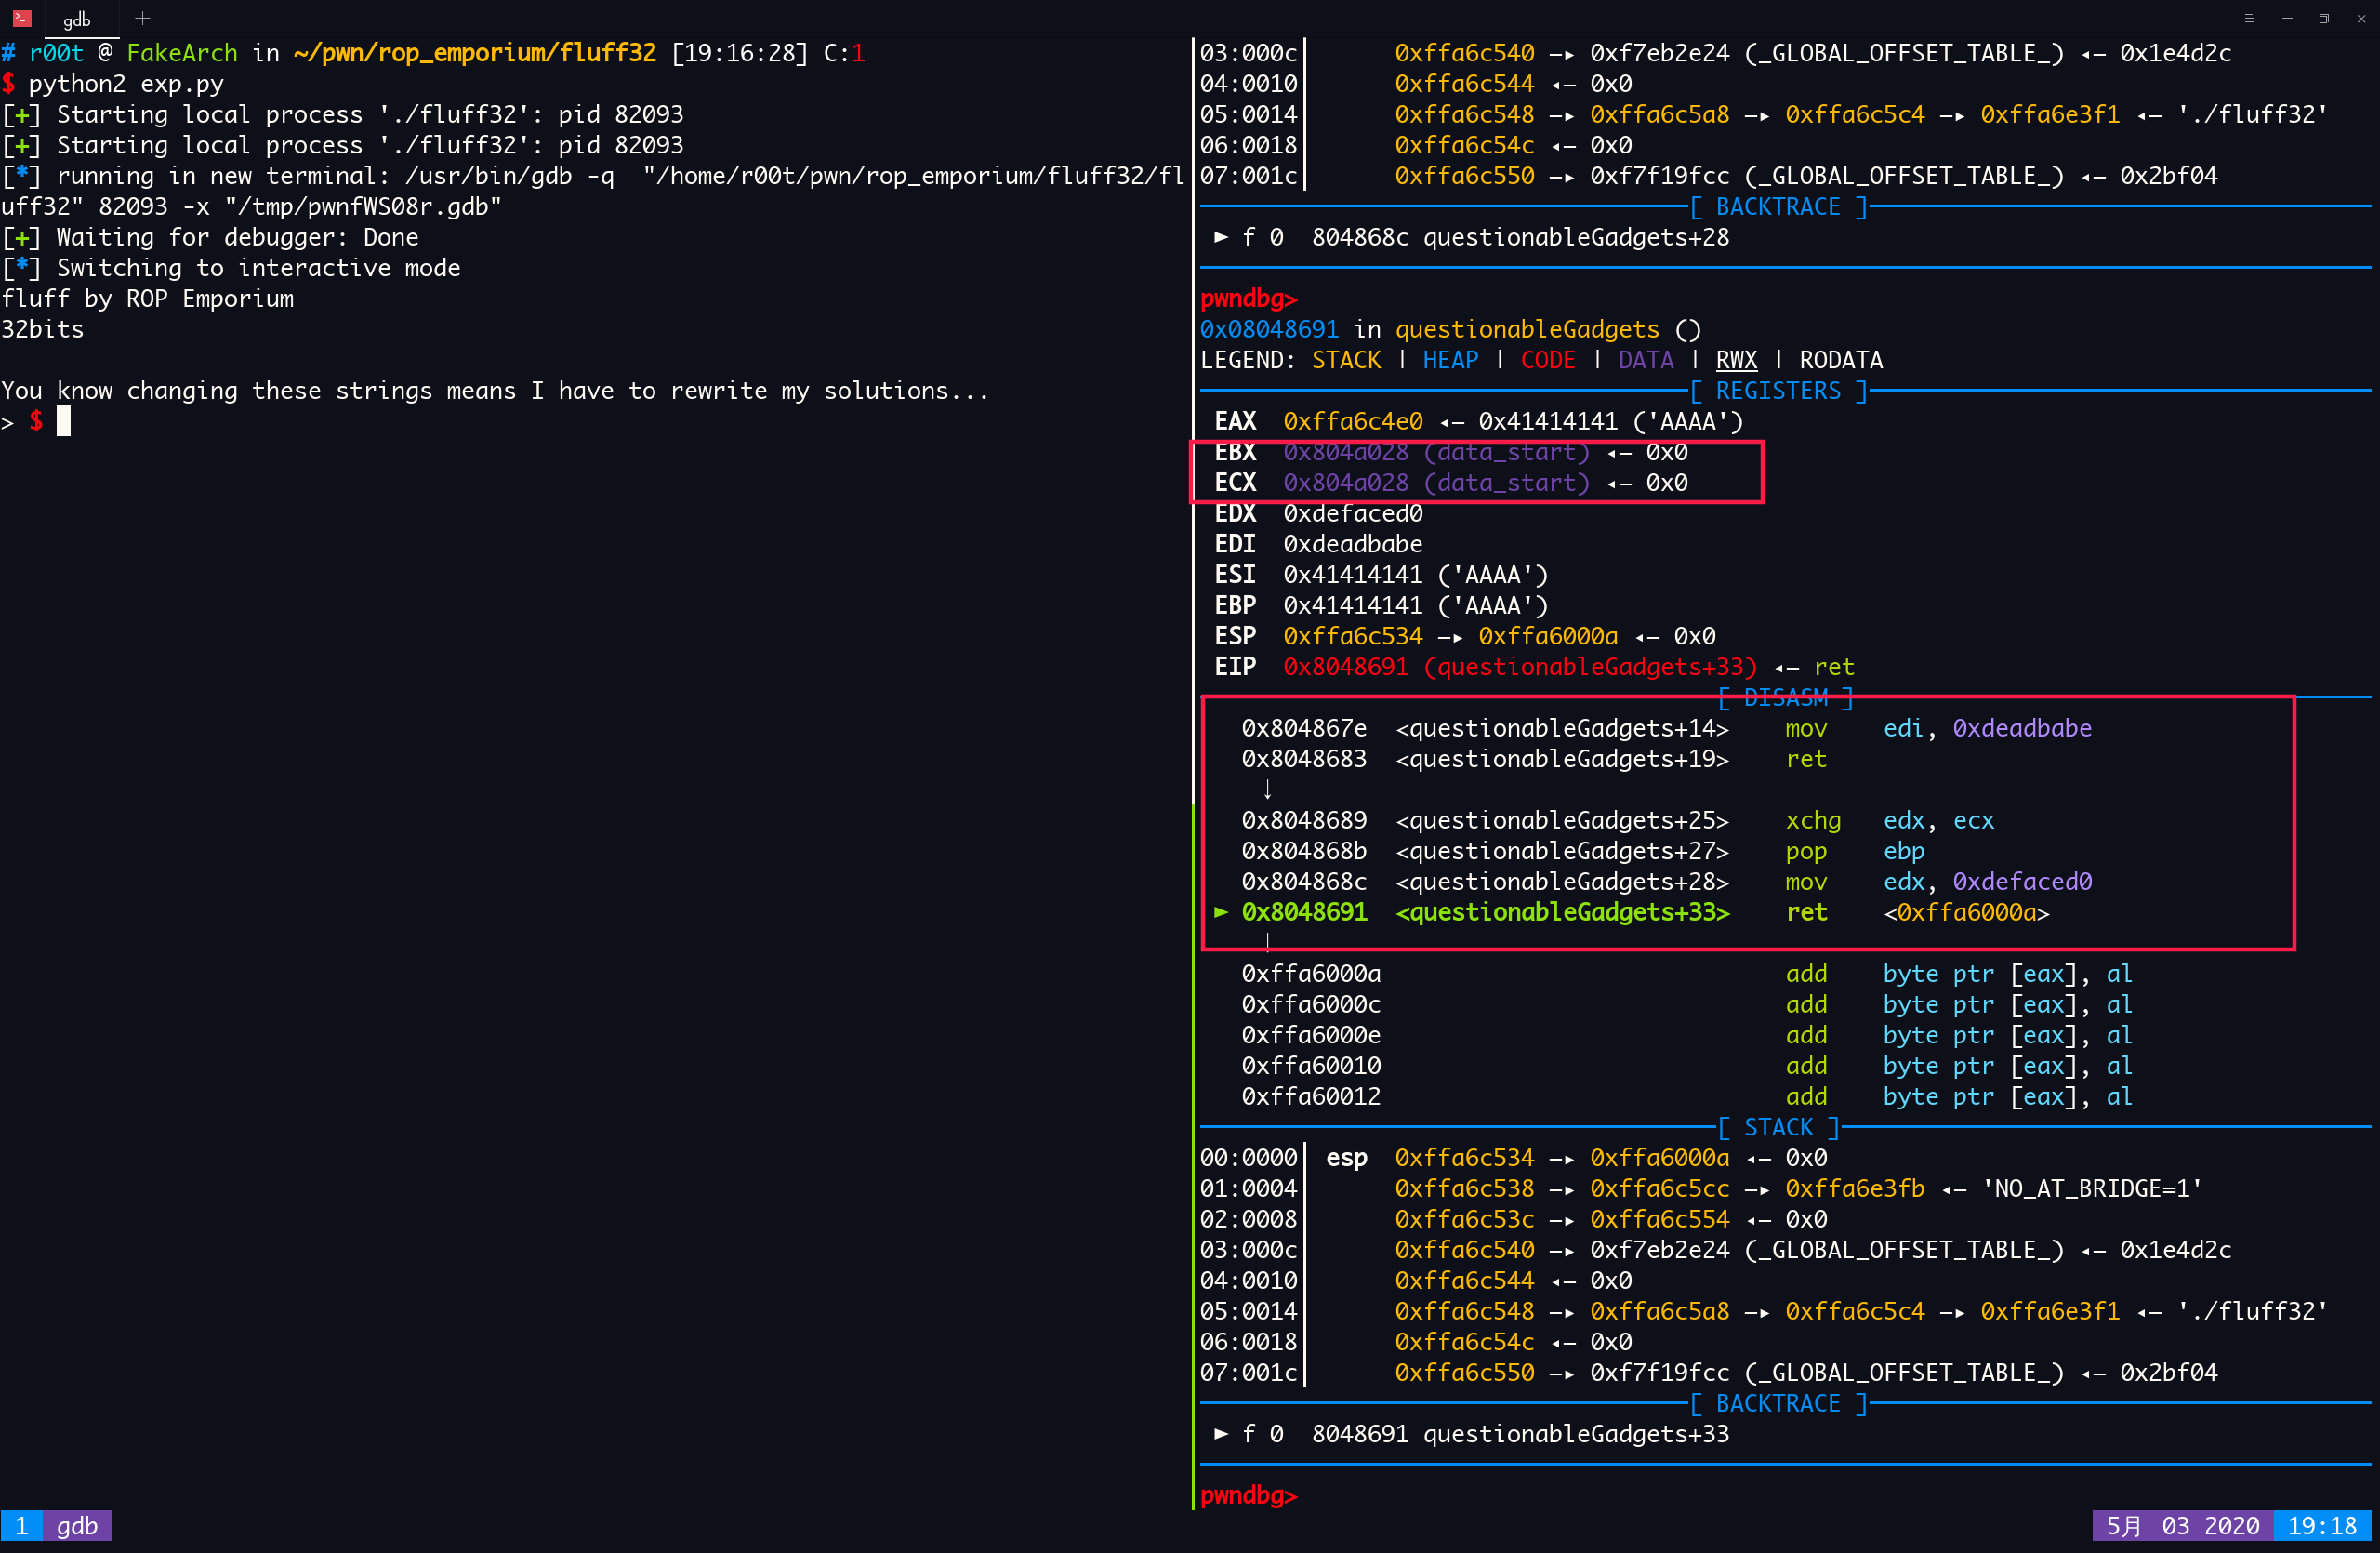
Task: Click the lower BACKTRACE section header
Action: 1778,1403
